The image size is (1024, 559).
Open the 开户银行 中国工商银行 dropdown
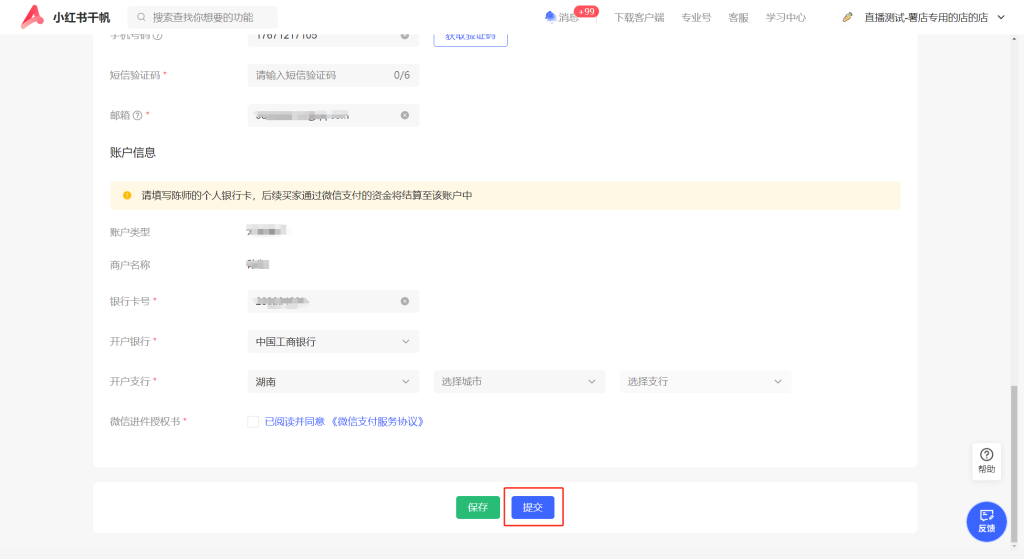pyautogui.click(x=333, y=342)
